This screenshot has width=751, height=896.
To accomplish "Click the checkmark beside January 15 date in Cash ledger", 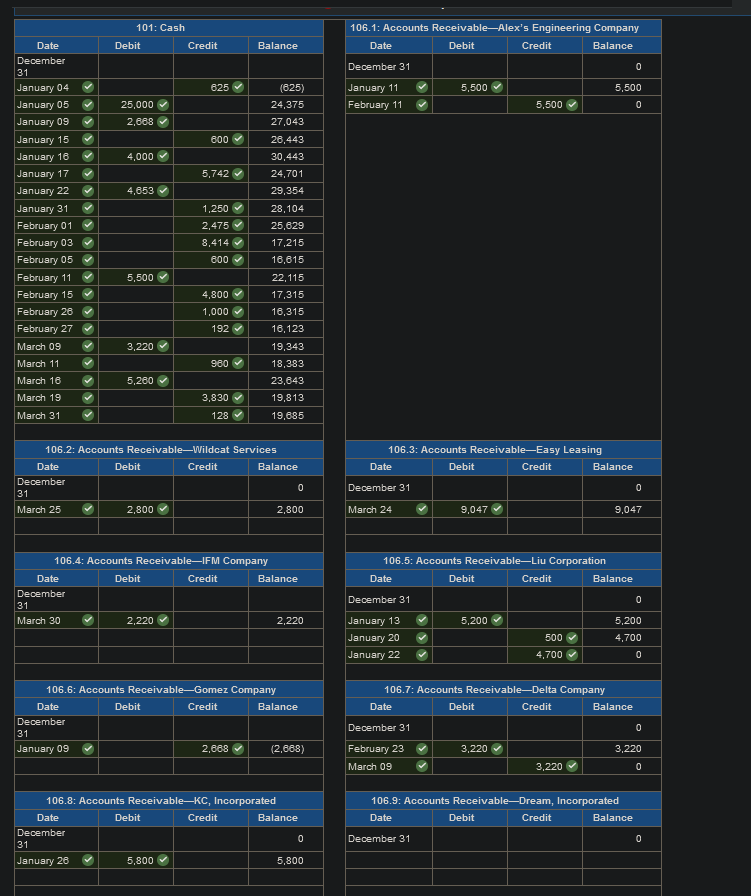I will [x=88, y=139].
